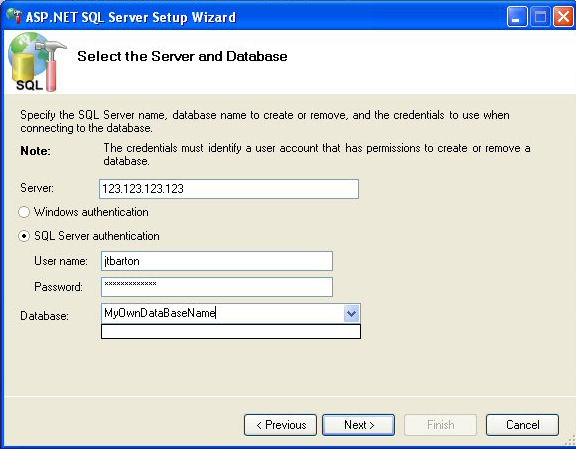The width and height of the screenshot is (576, 449).
Task: Expand the Database dropdown arrow
Action: click(351, 314)
